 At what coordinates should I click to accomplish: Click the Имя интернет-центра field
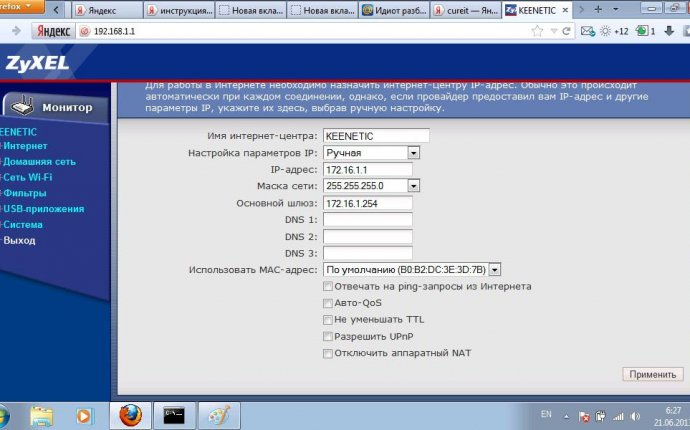376,136
